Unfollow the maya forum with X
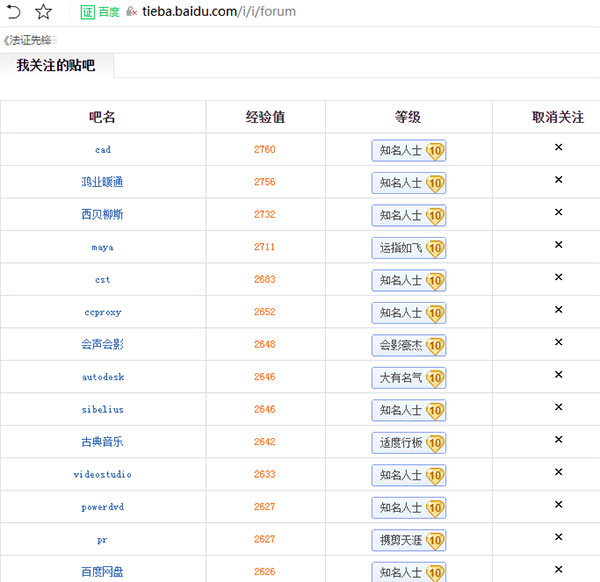Viewport: 600px width, 582px height. pyautogui.click(x=558, y=245)
